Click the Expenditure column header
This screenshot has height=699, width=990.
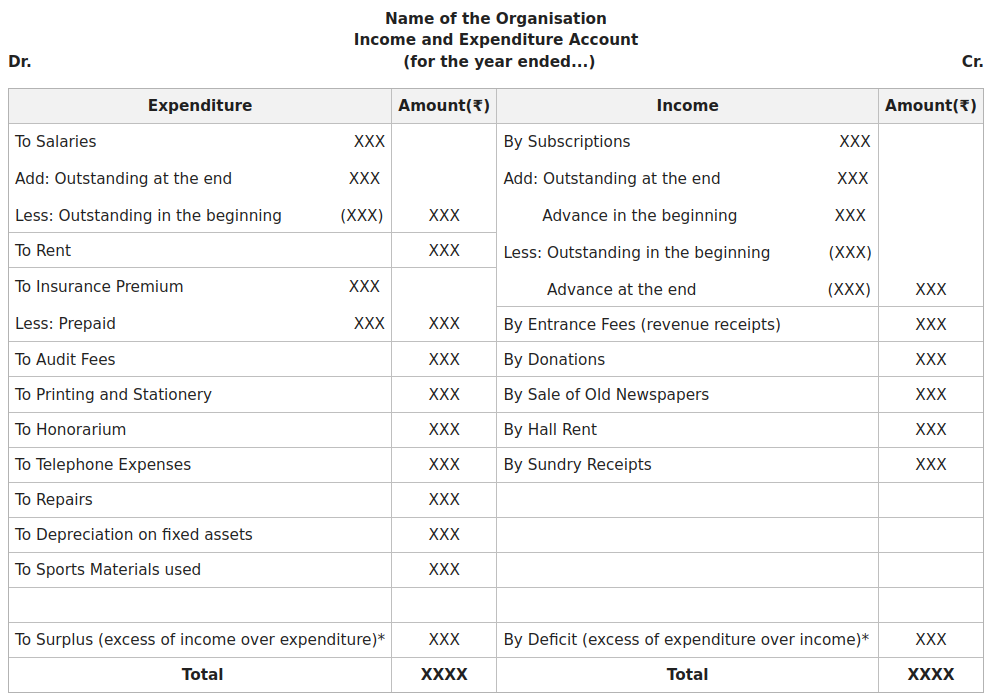tap(200, 106)
